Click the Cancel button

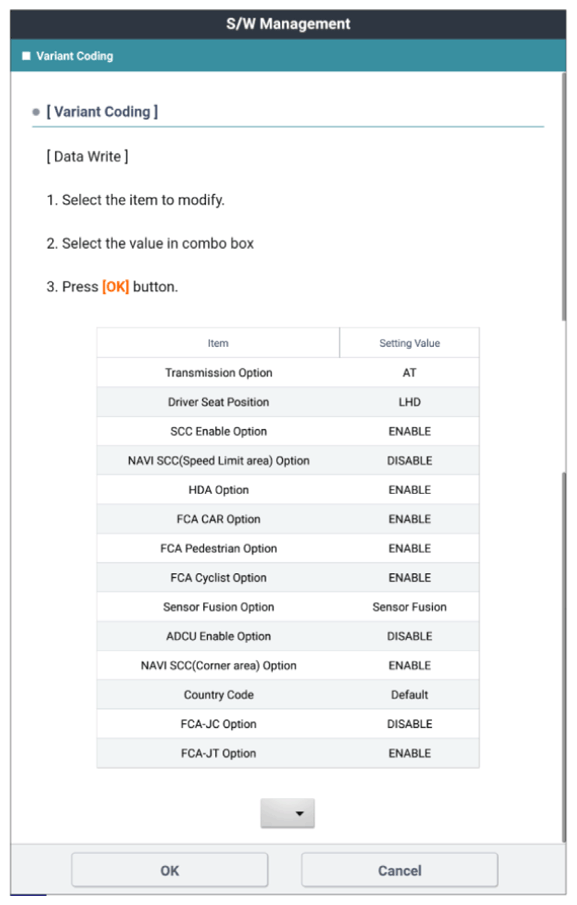[399, 870]
